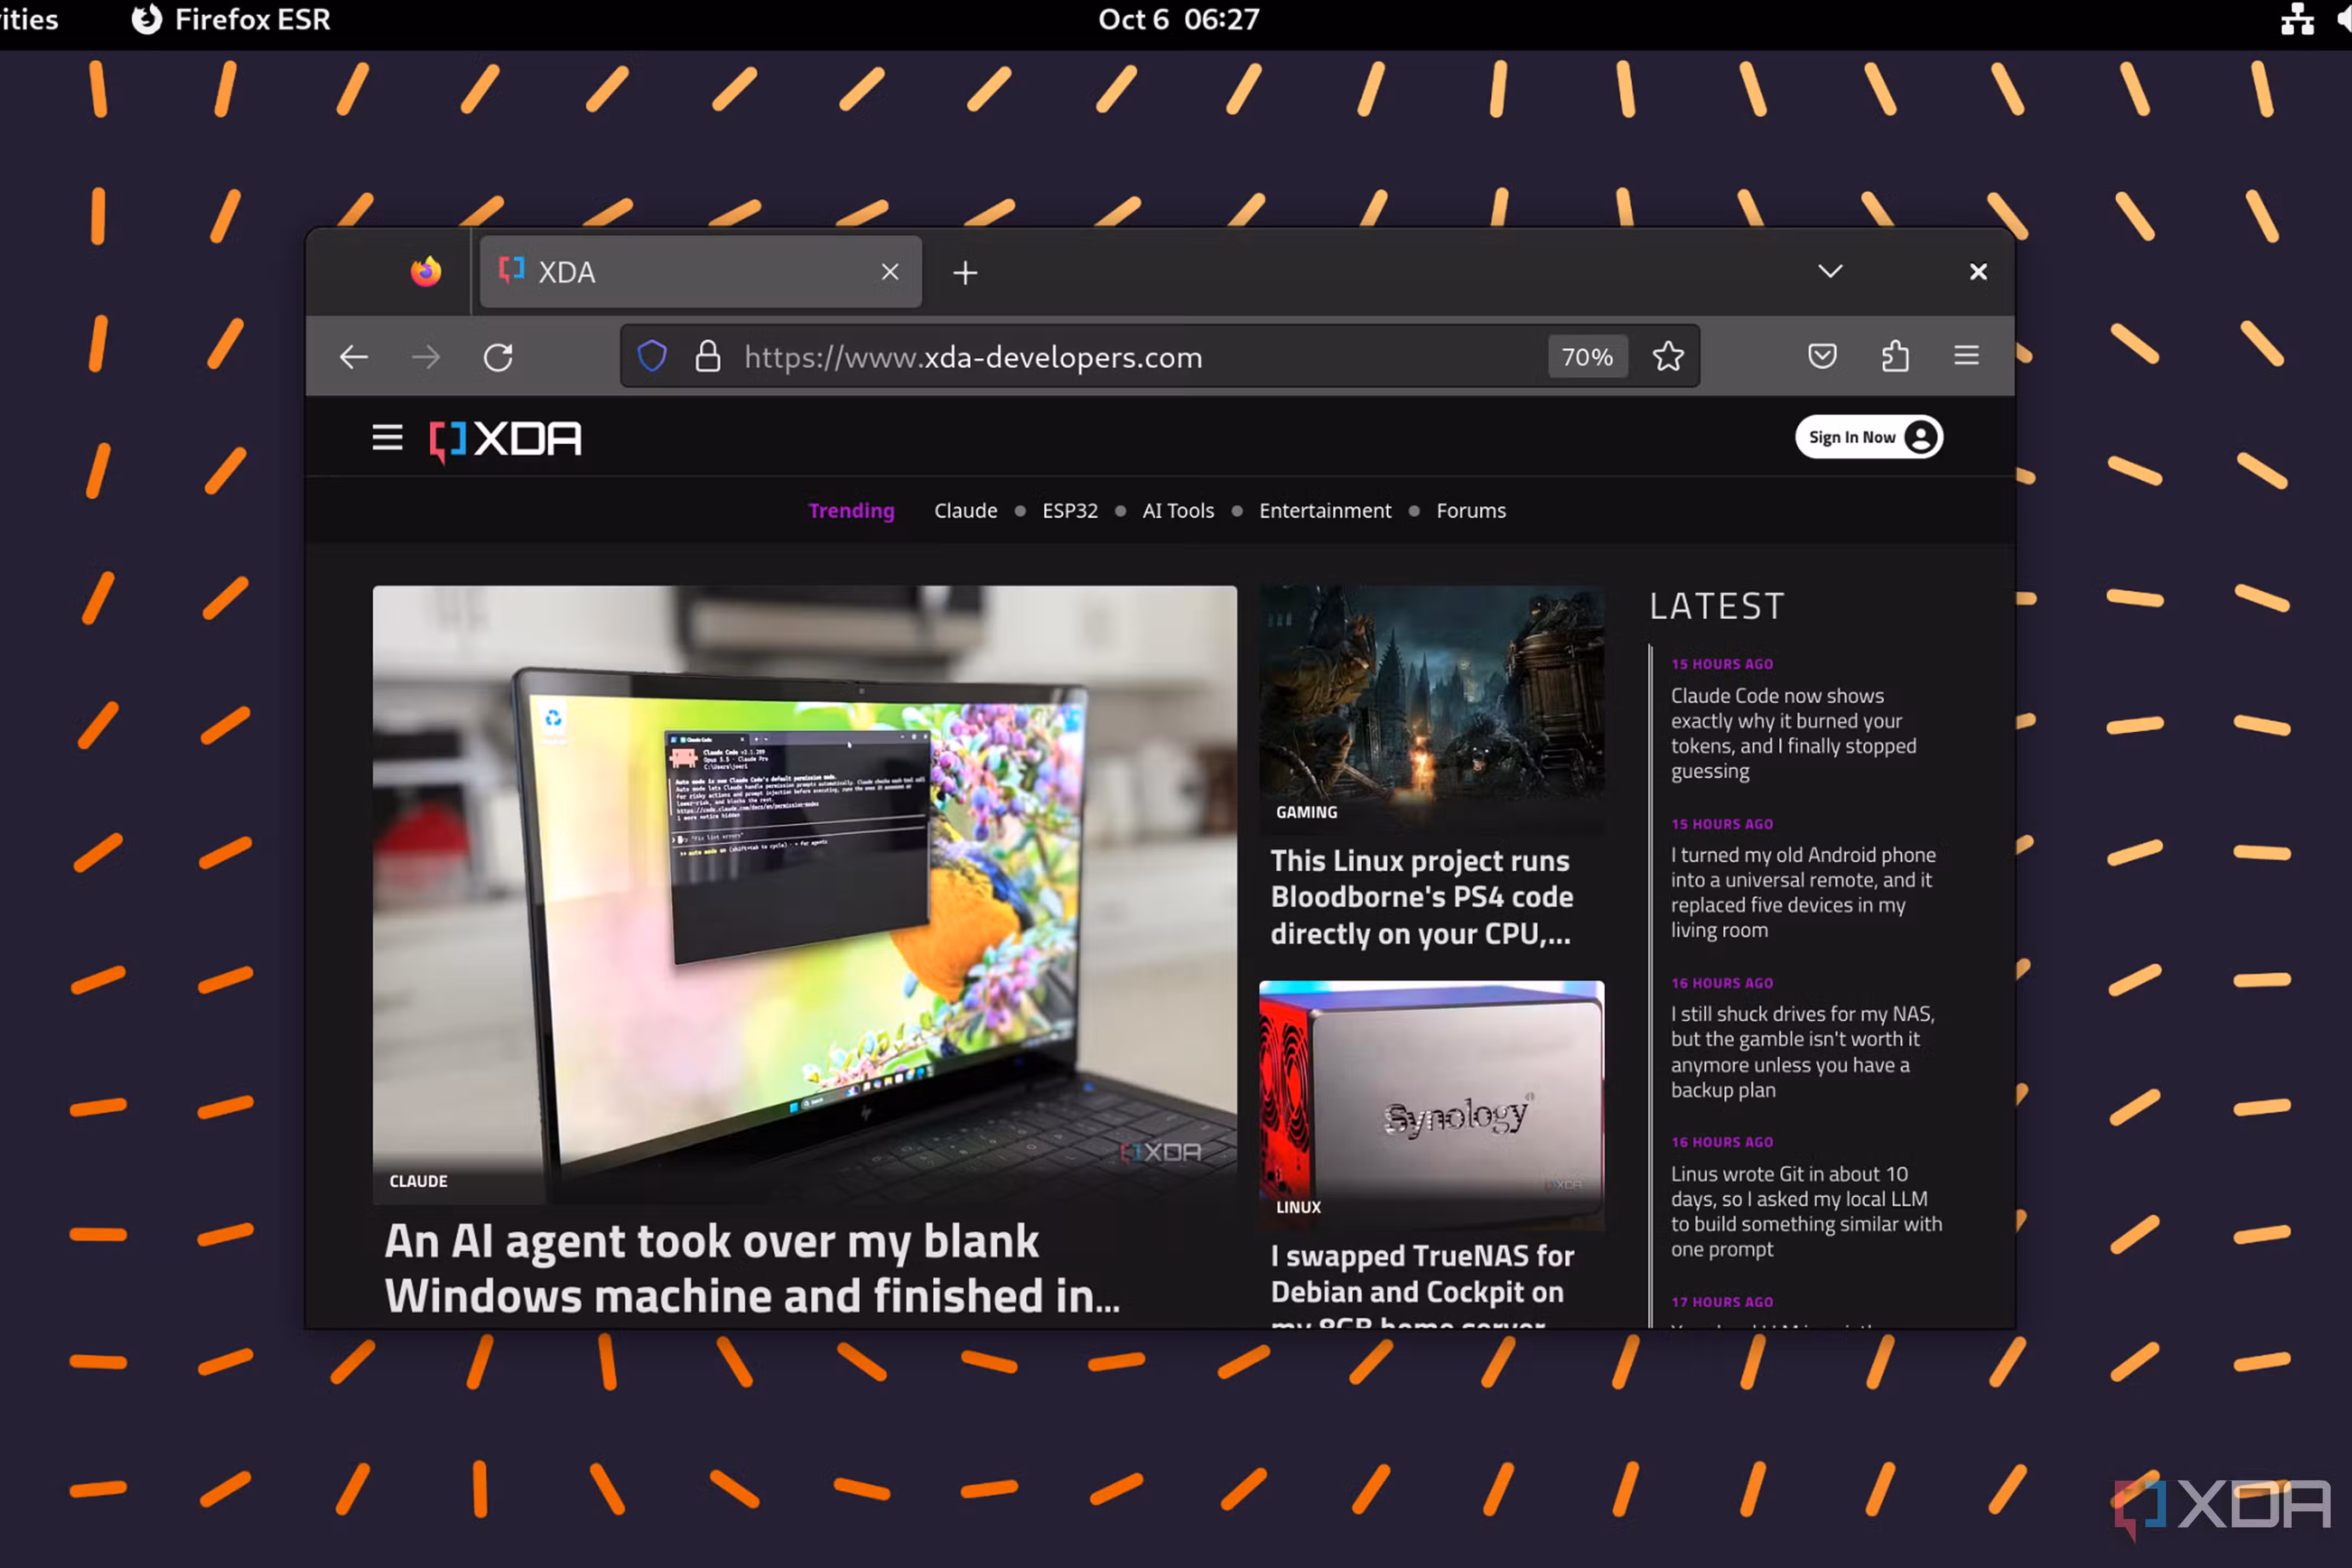The height and width of the screenshot is (1568, 2352).
Task: Click the XDA logo on the page header
Action: 505,440
